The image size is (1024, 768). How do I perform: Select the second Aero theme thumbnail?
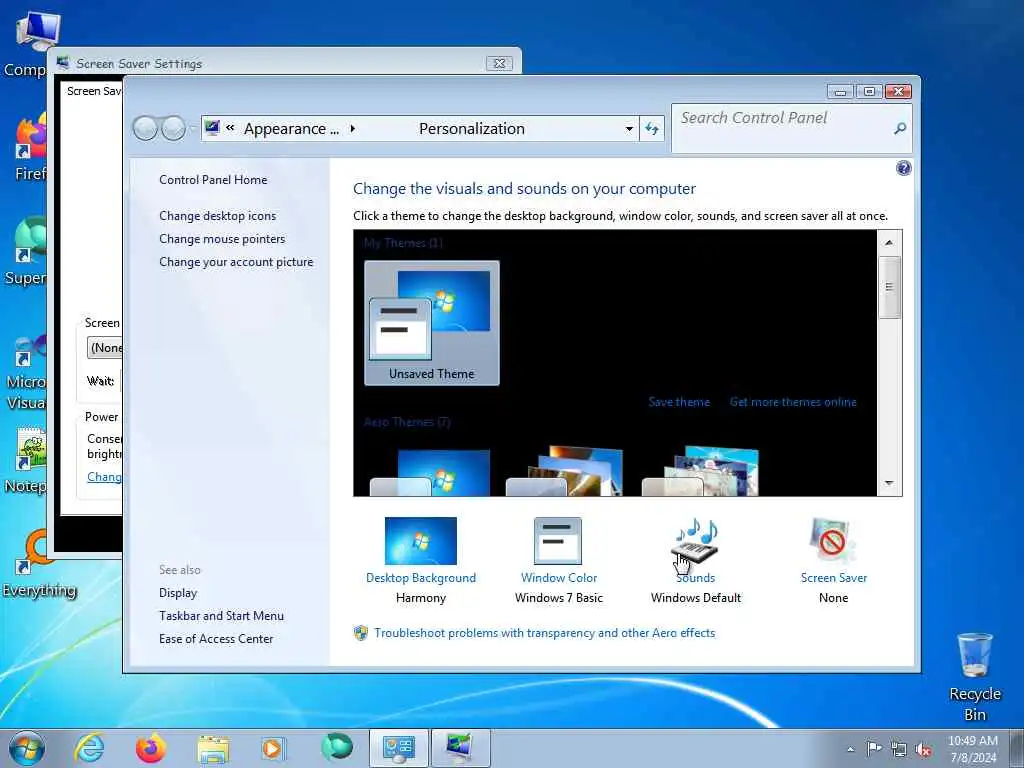coord(566,471)
